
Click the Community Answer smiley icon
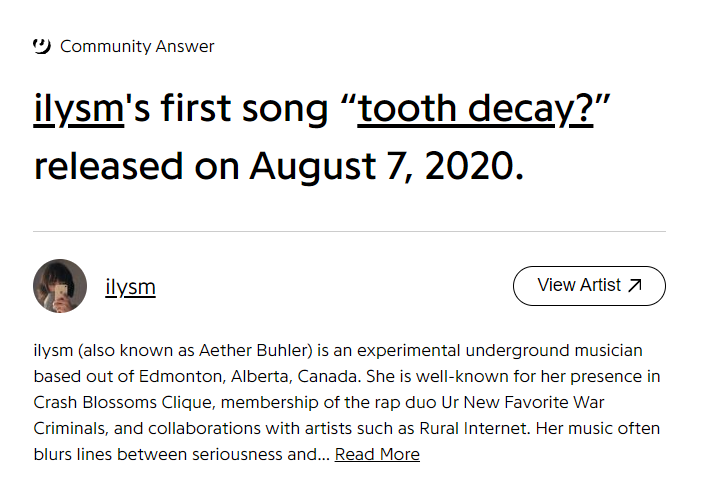tap(42, 46)
